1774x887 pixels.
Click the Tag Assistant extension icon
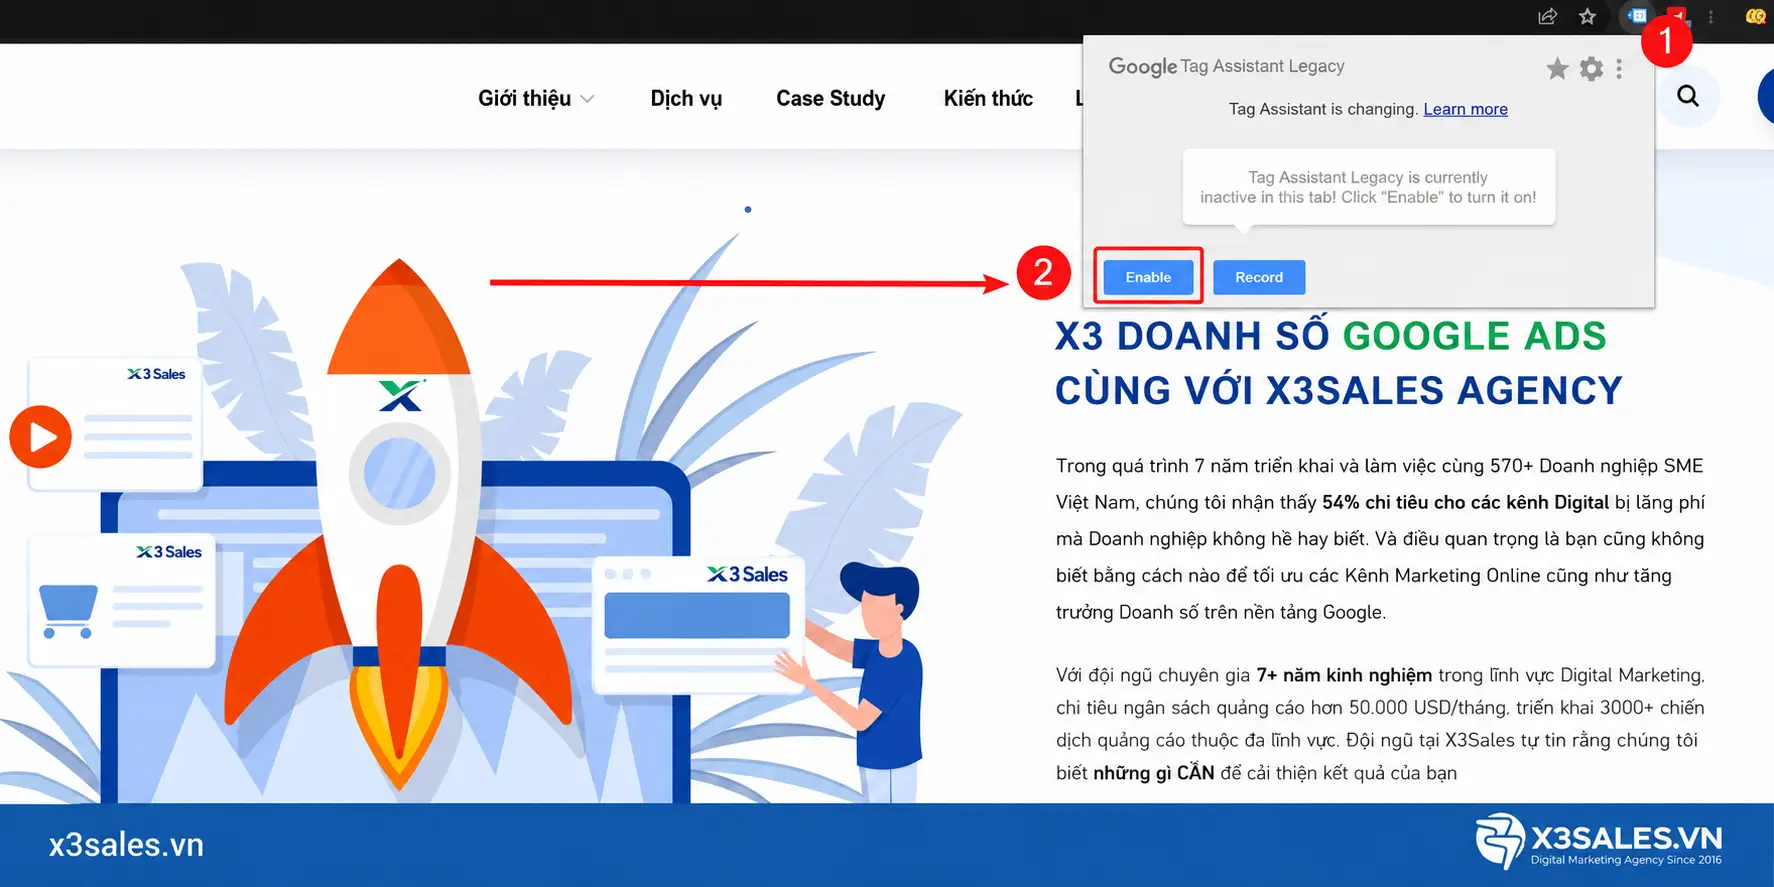(x=1637, y=16)
